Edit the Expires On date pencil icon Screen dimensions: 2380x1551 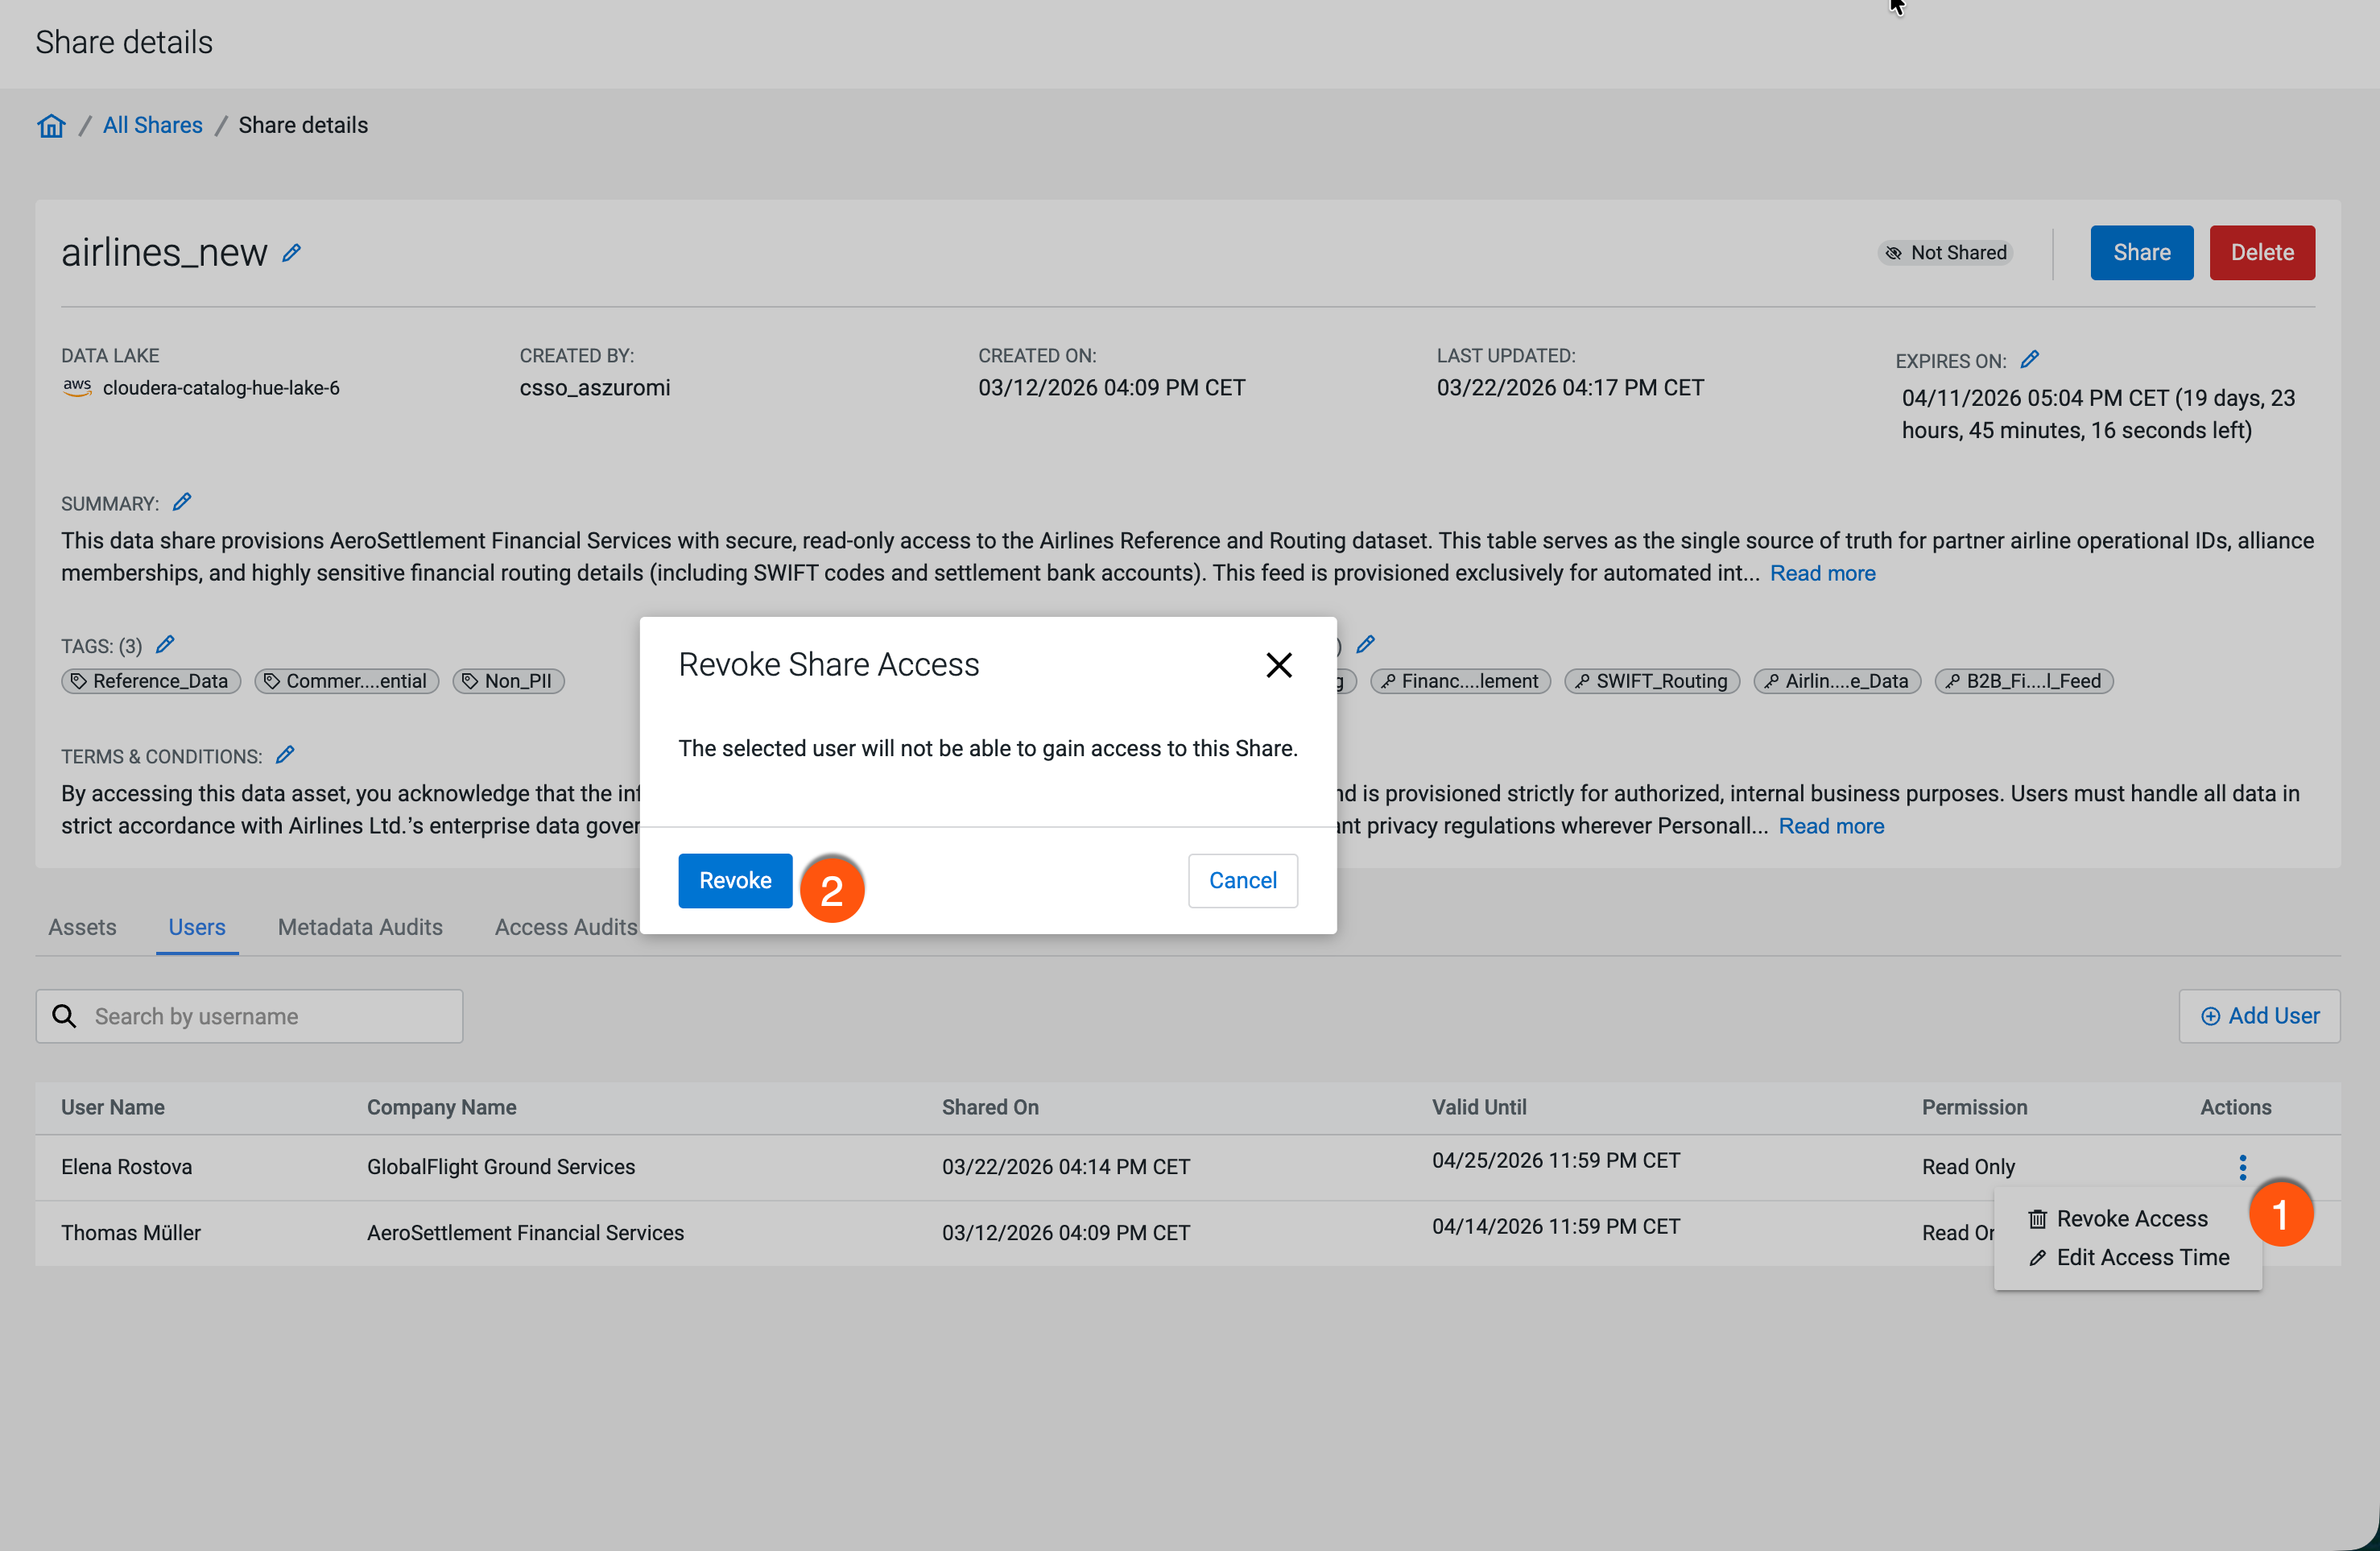point(2029,359)
